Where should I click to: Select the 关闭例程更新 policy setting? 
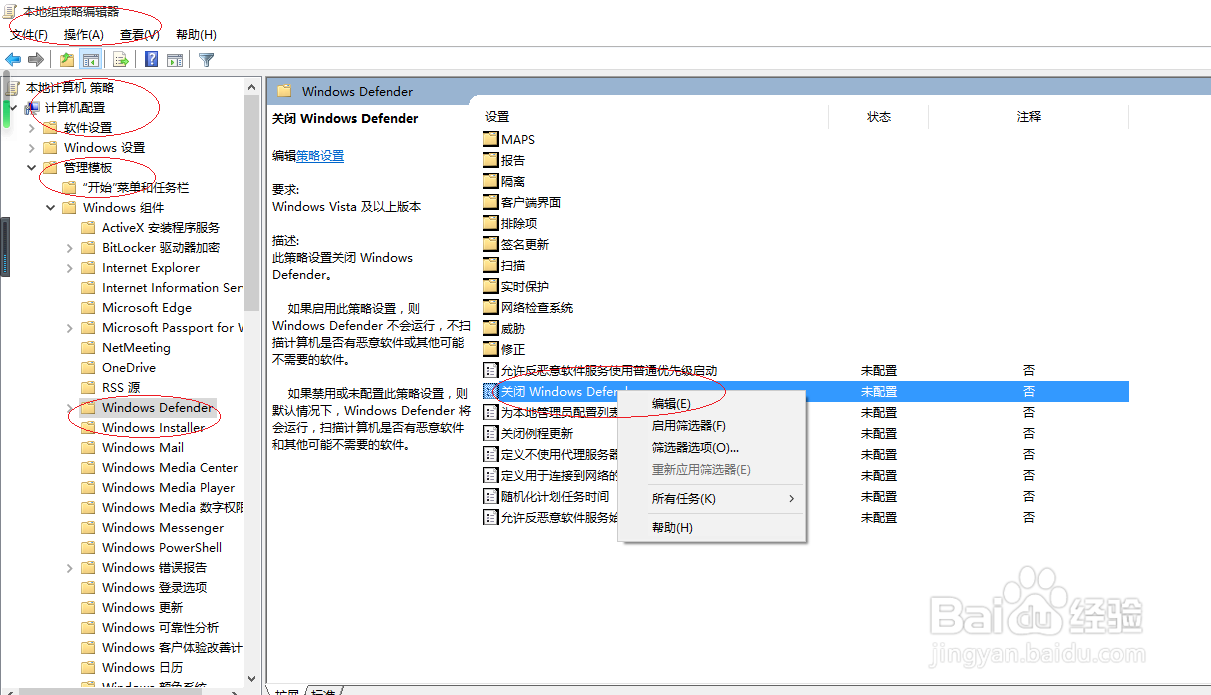click(528, 434)
